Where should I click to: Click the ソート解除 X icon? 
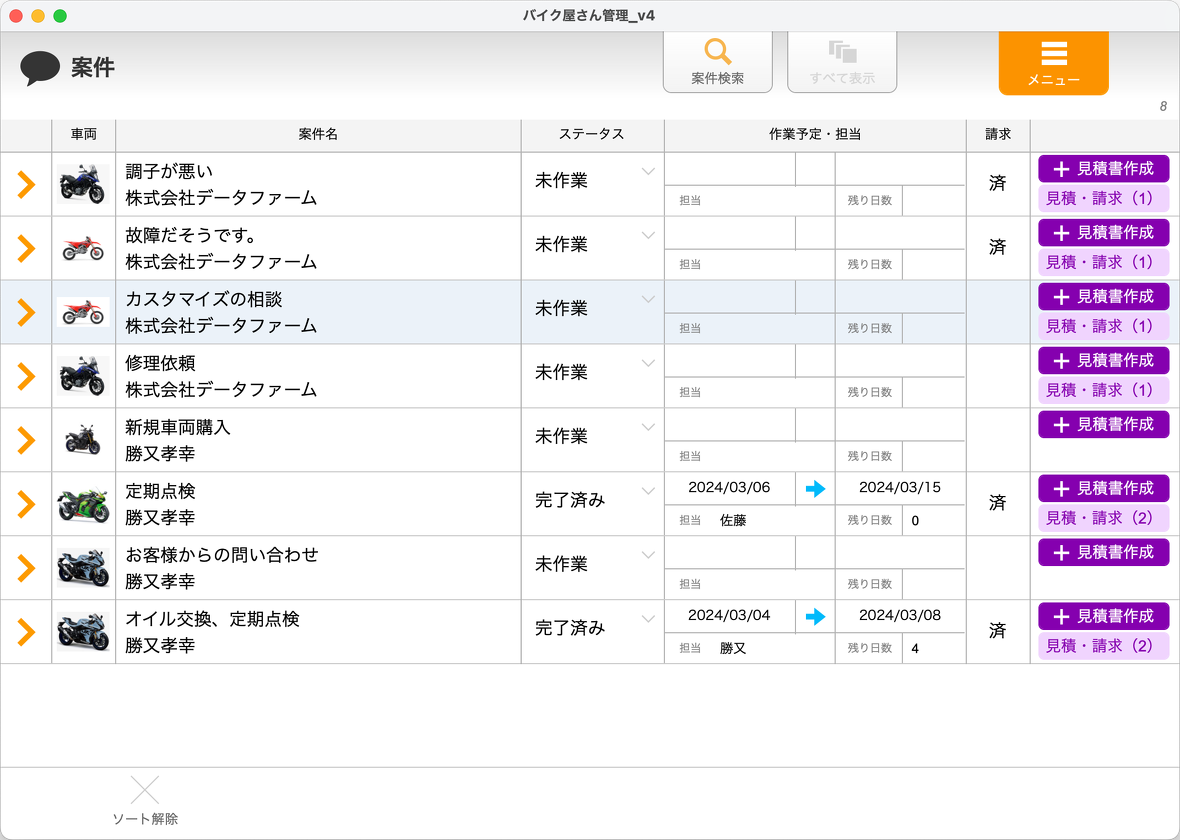coord(145,791)
